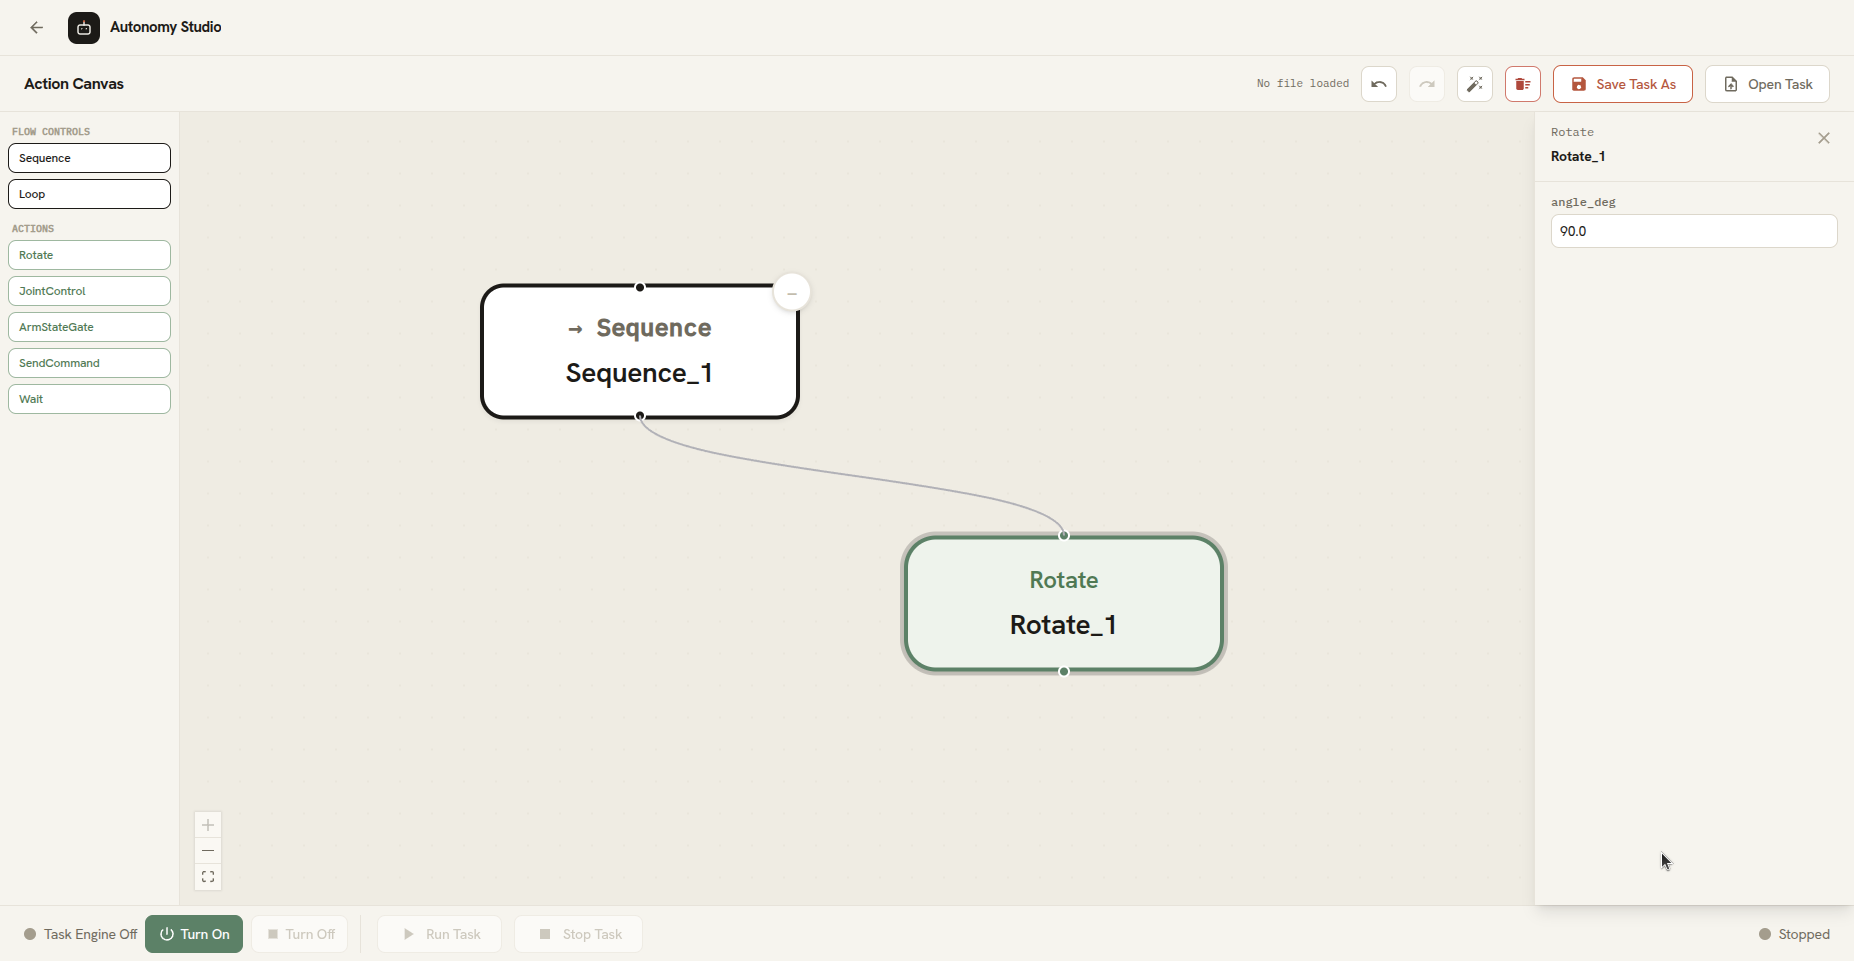Screen dimensions: 1854x961
Task: Select the Sequence_1 node on canvas
Action: [640, 352]
